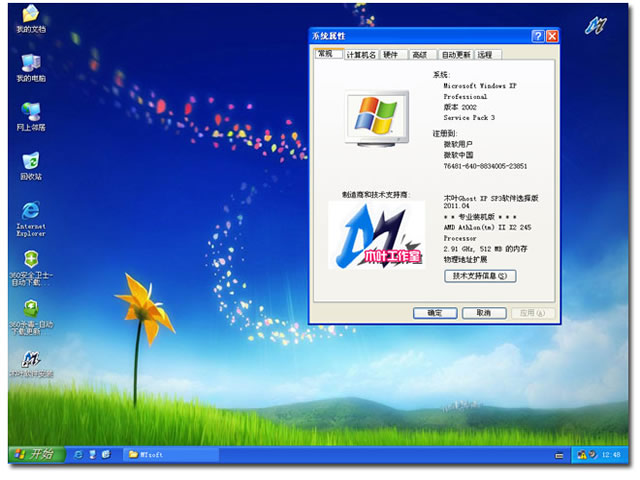Image resolution: width=640 pixels, height=480 pixels.
Task: Switch to the MYsoft taskbar window
Action: tap(171, 454)
